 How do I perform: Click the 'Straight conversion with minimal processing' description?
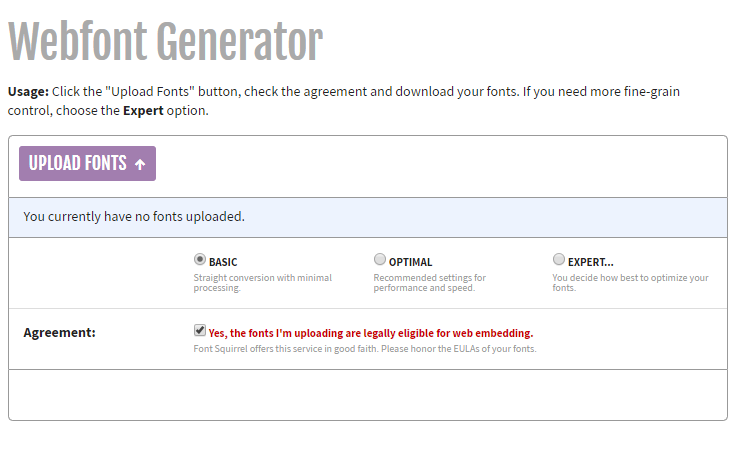[x=262, y=283]
